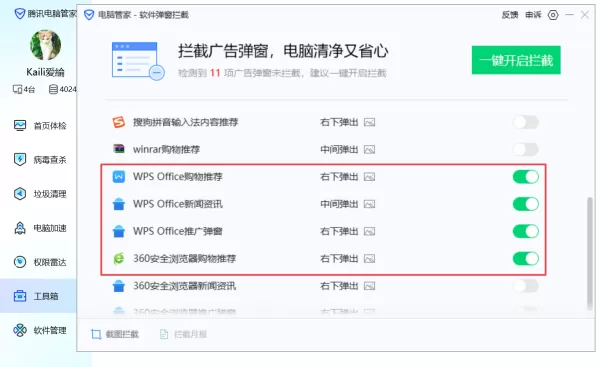Image resolution: width=600 pixels, height=367 pixels.
Task: Click the 4台 devices indicator
Action: pos(24,90)
